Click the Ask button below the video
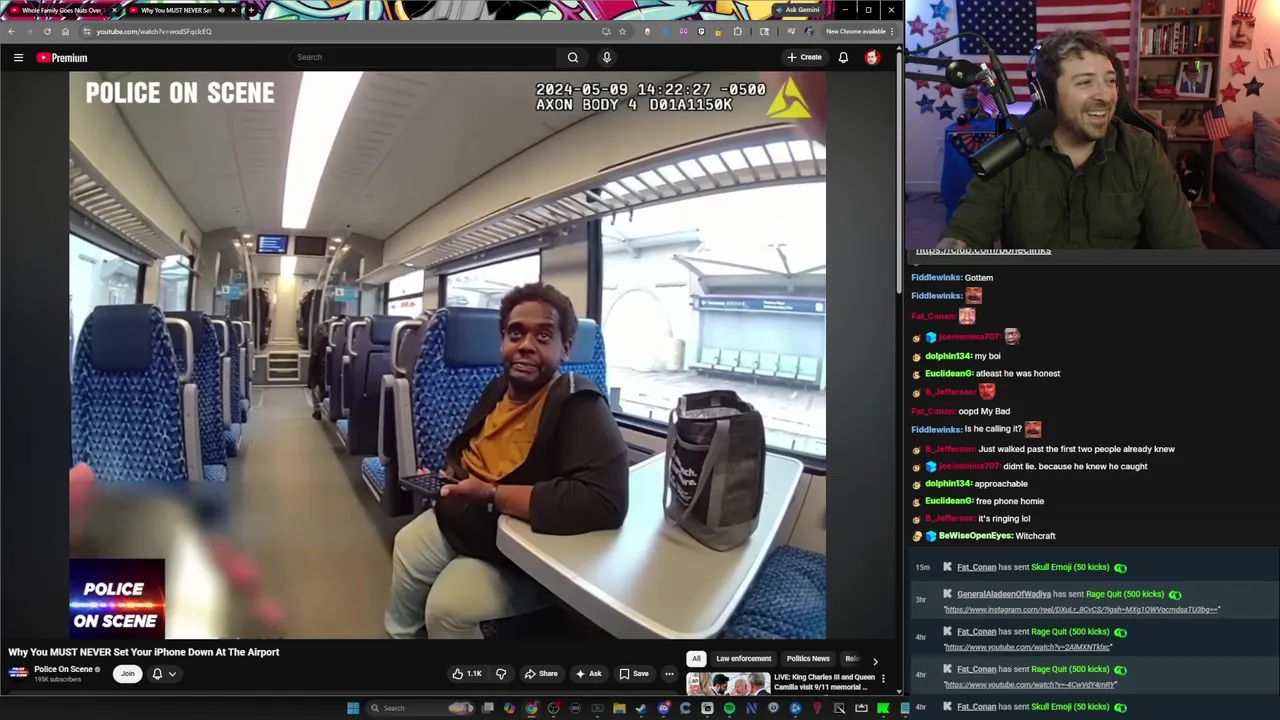The height and width of the screenshot is (720, 1280). (x=588, y=674)
